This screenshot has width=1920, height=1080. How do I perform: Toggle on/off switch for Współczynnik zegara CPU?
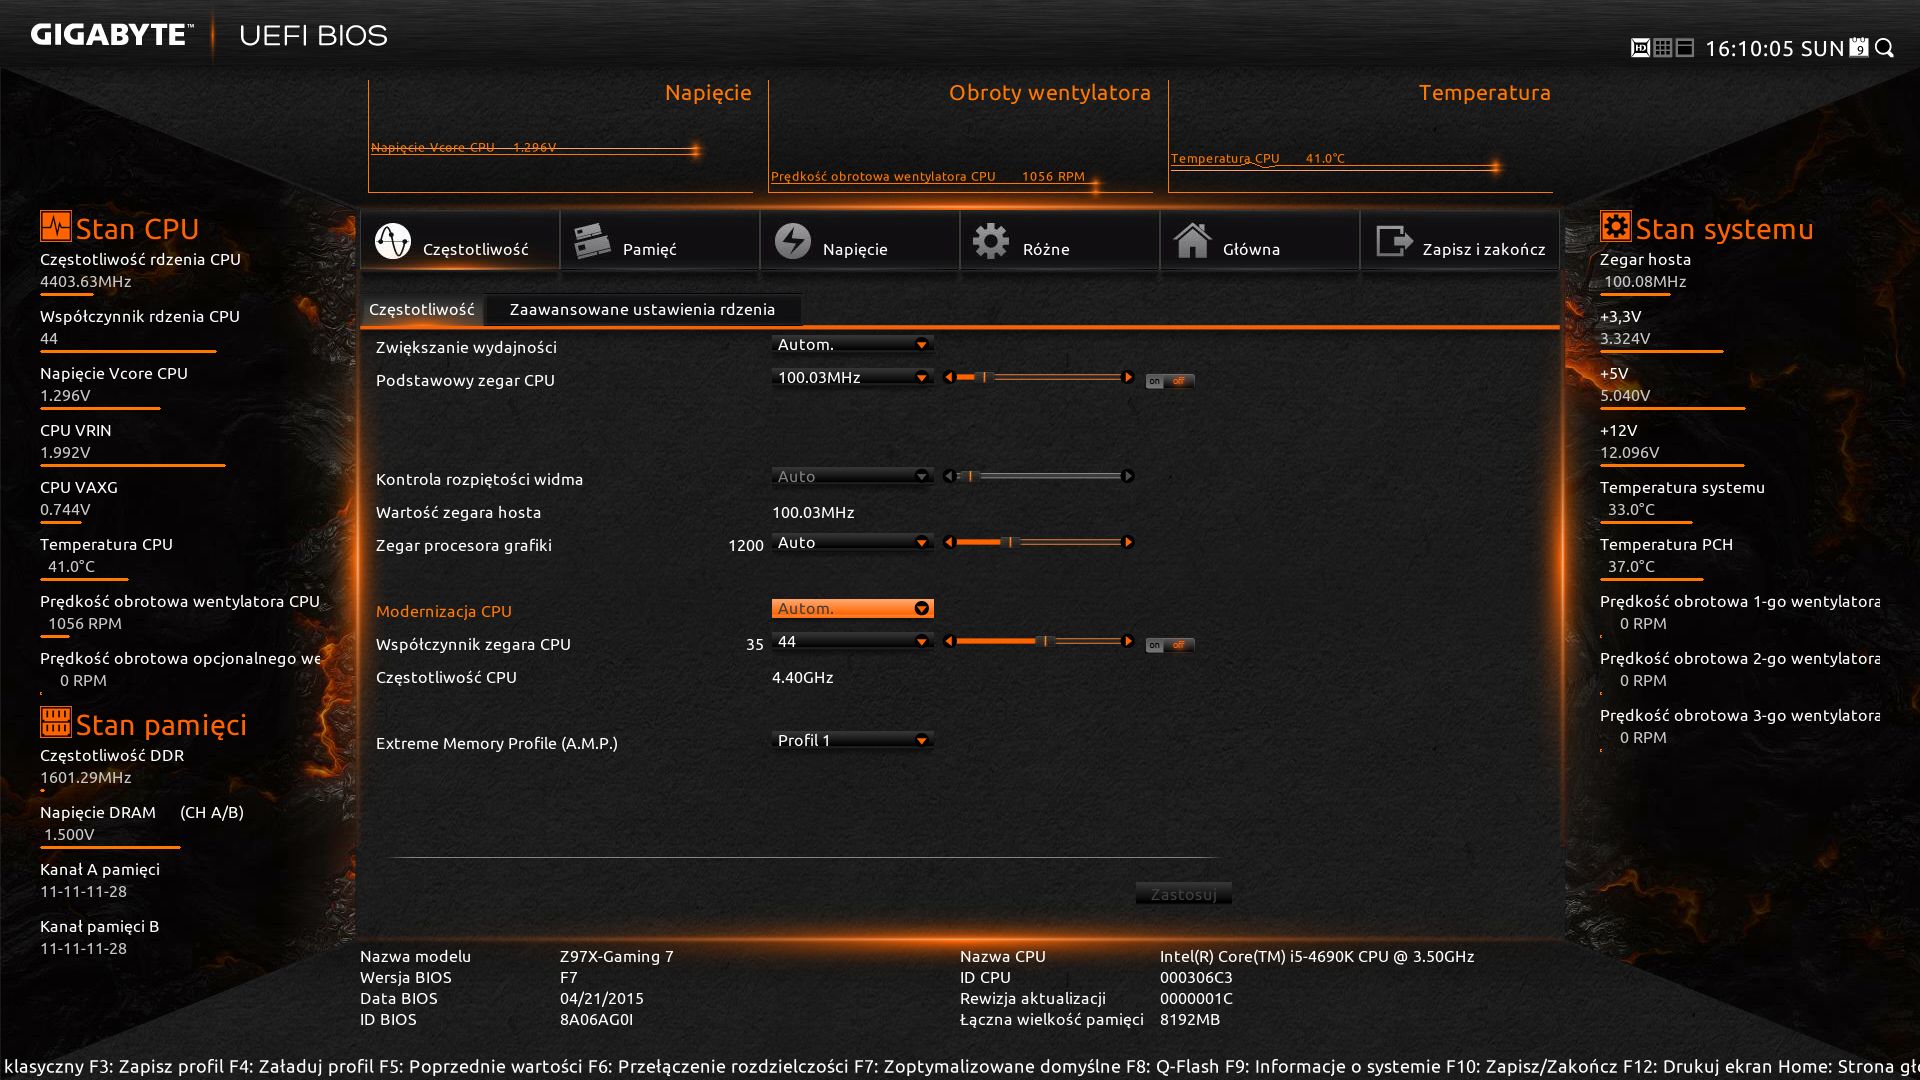(x=1169, y=645)
